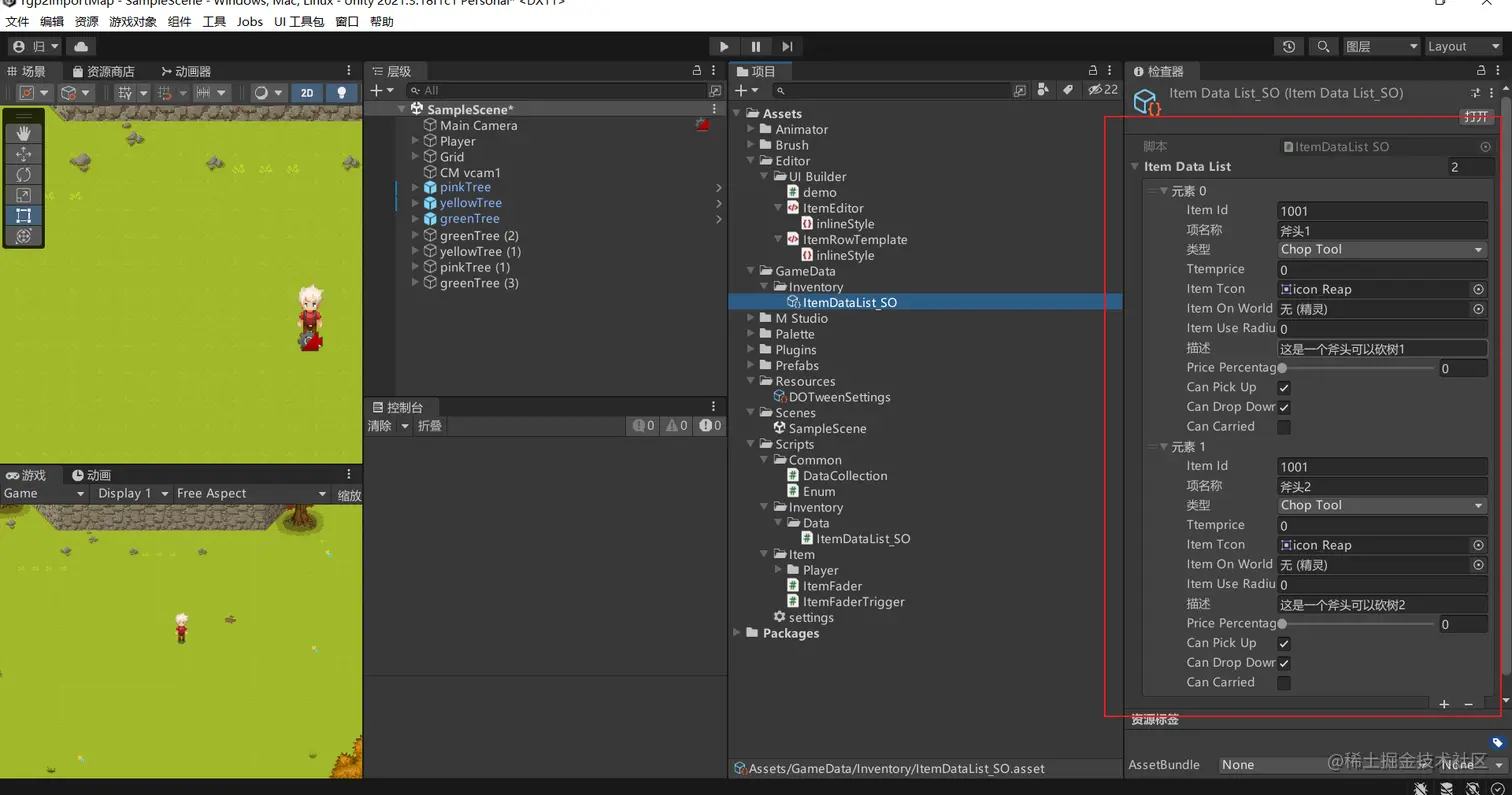Screen dimensions: 1512x795
Task: Toggle hidden packages visibility count 22
Action: [x=1103, y=90]
